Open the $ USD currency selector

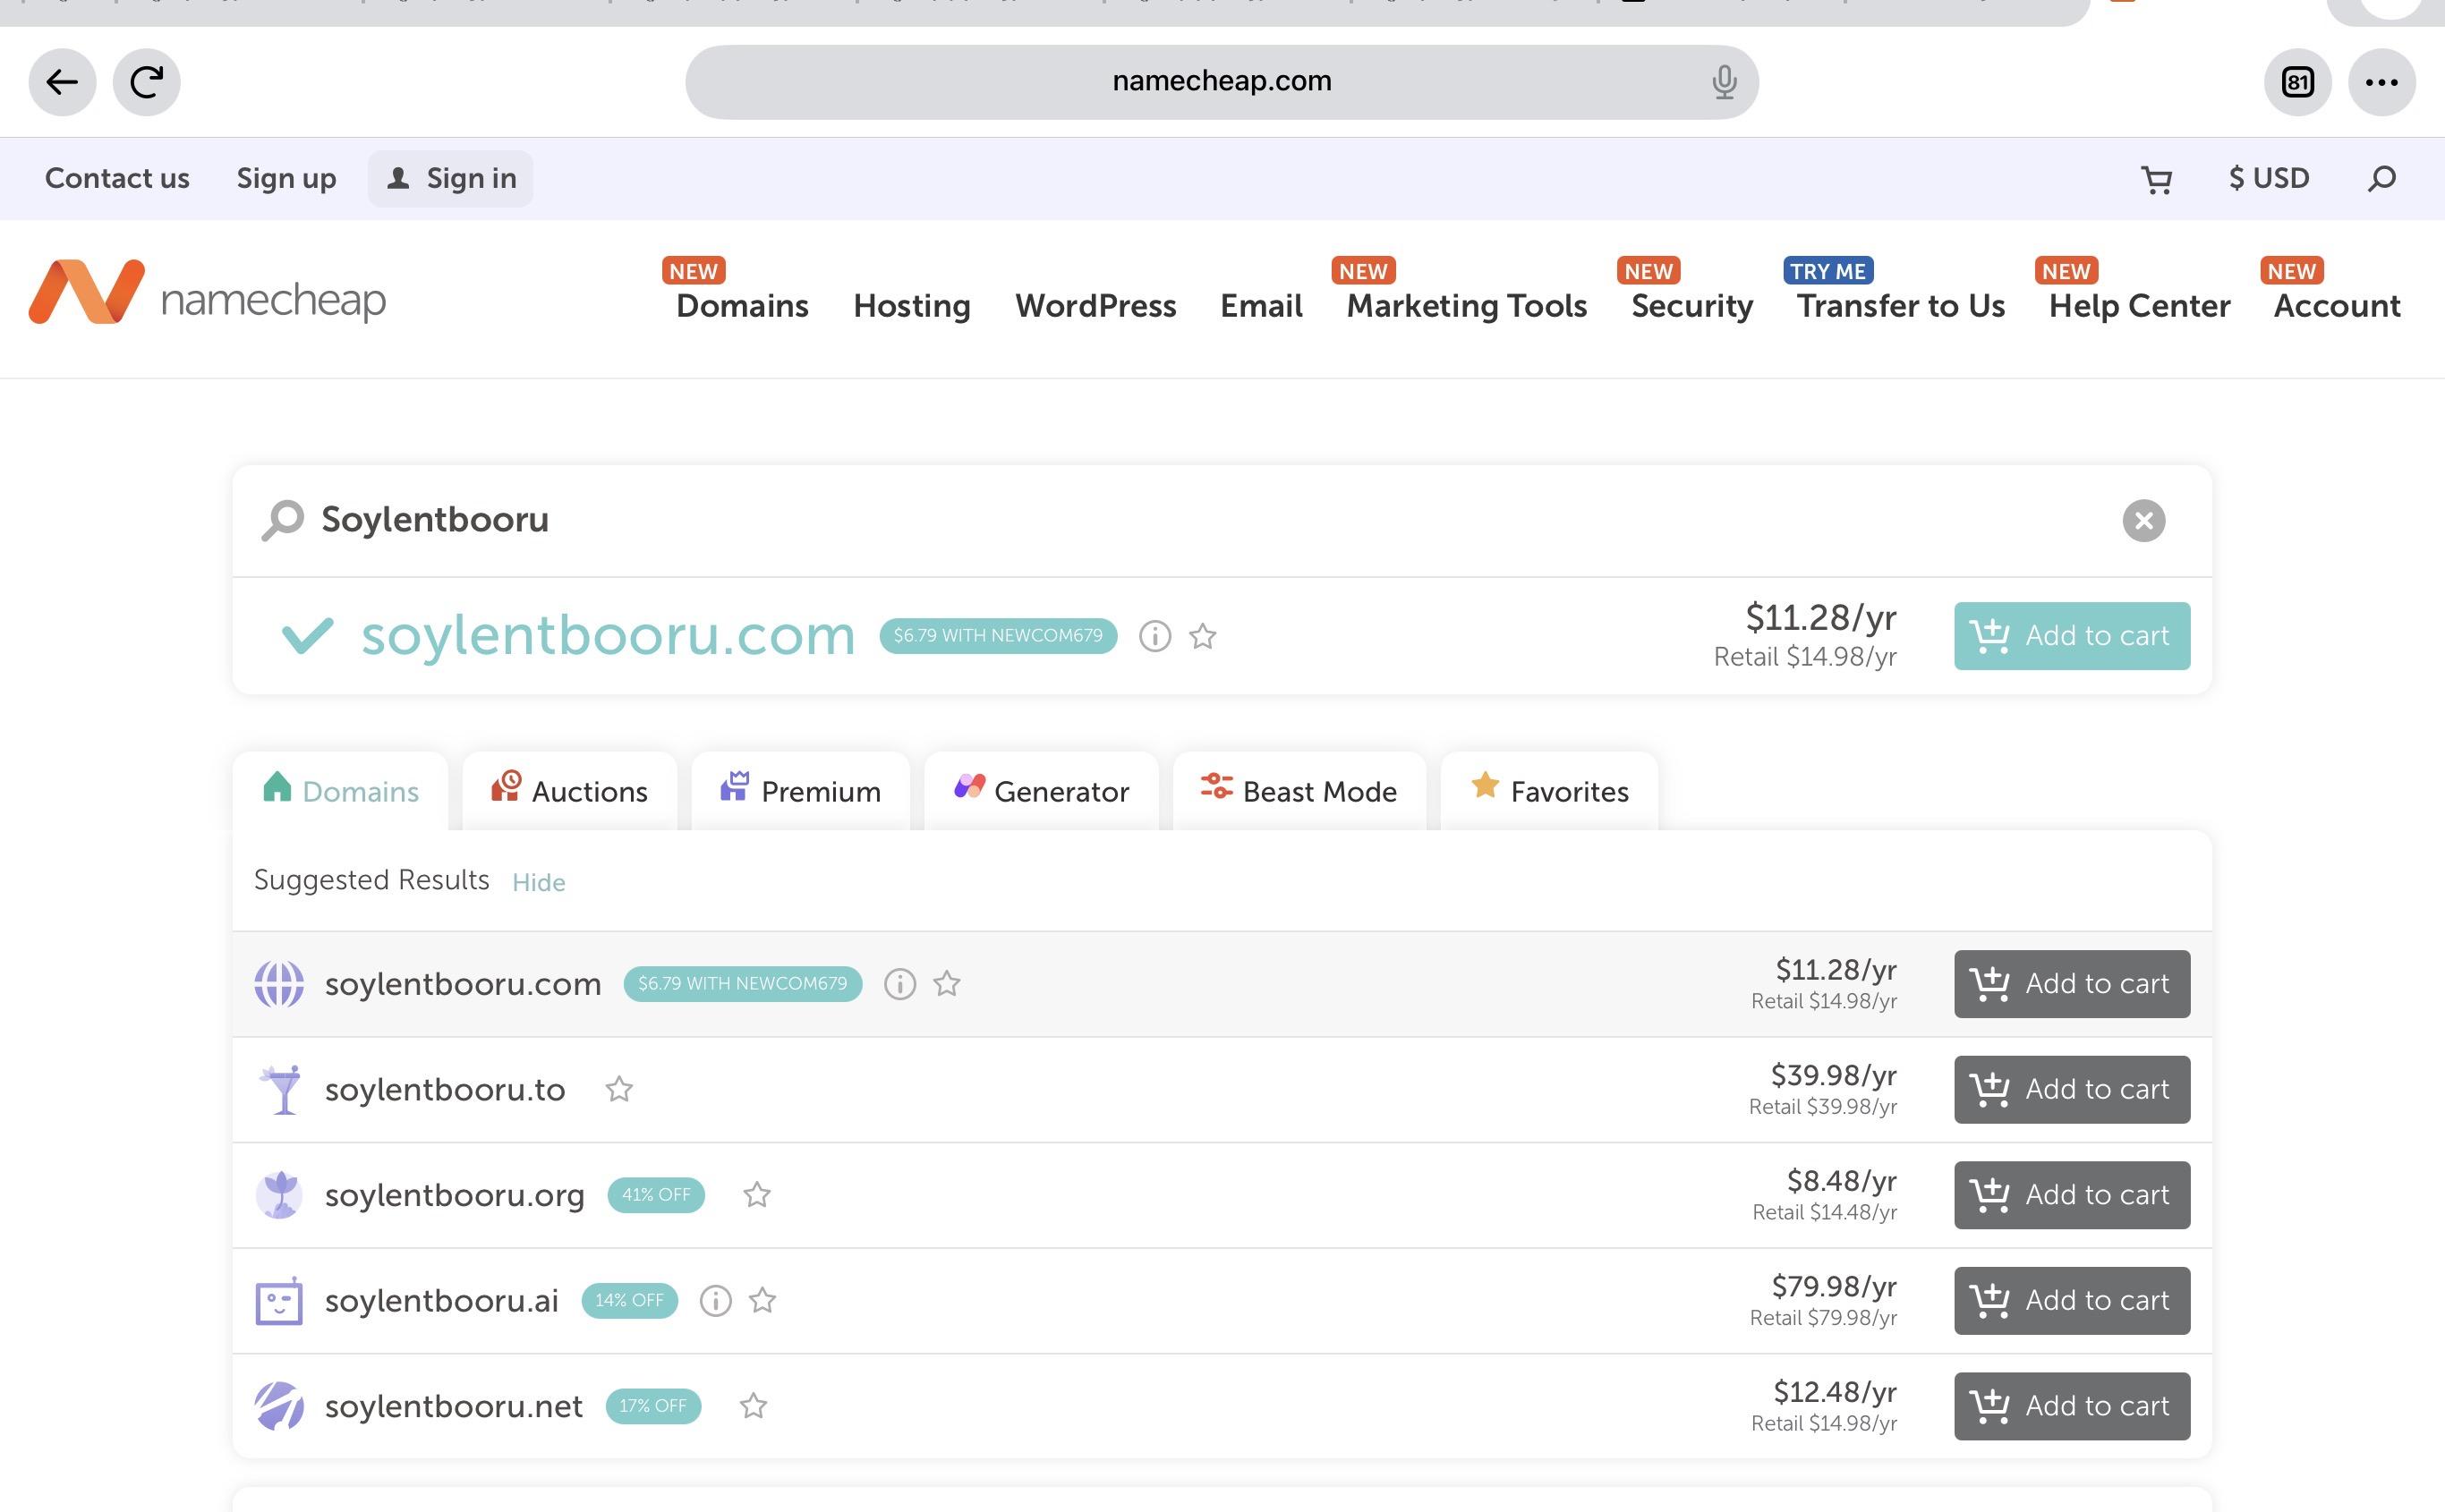2269,179
